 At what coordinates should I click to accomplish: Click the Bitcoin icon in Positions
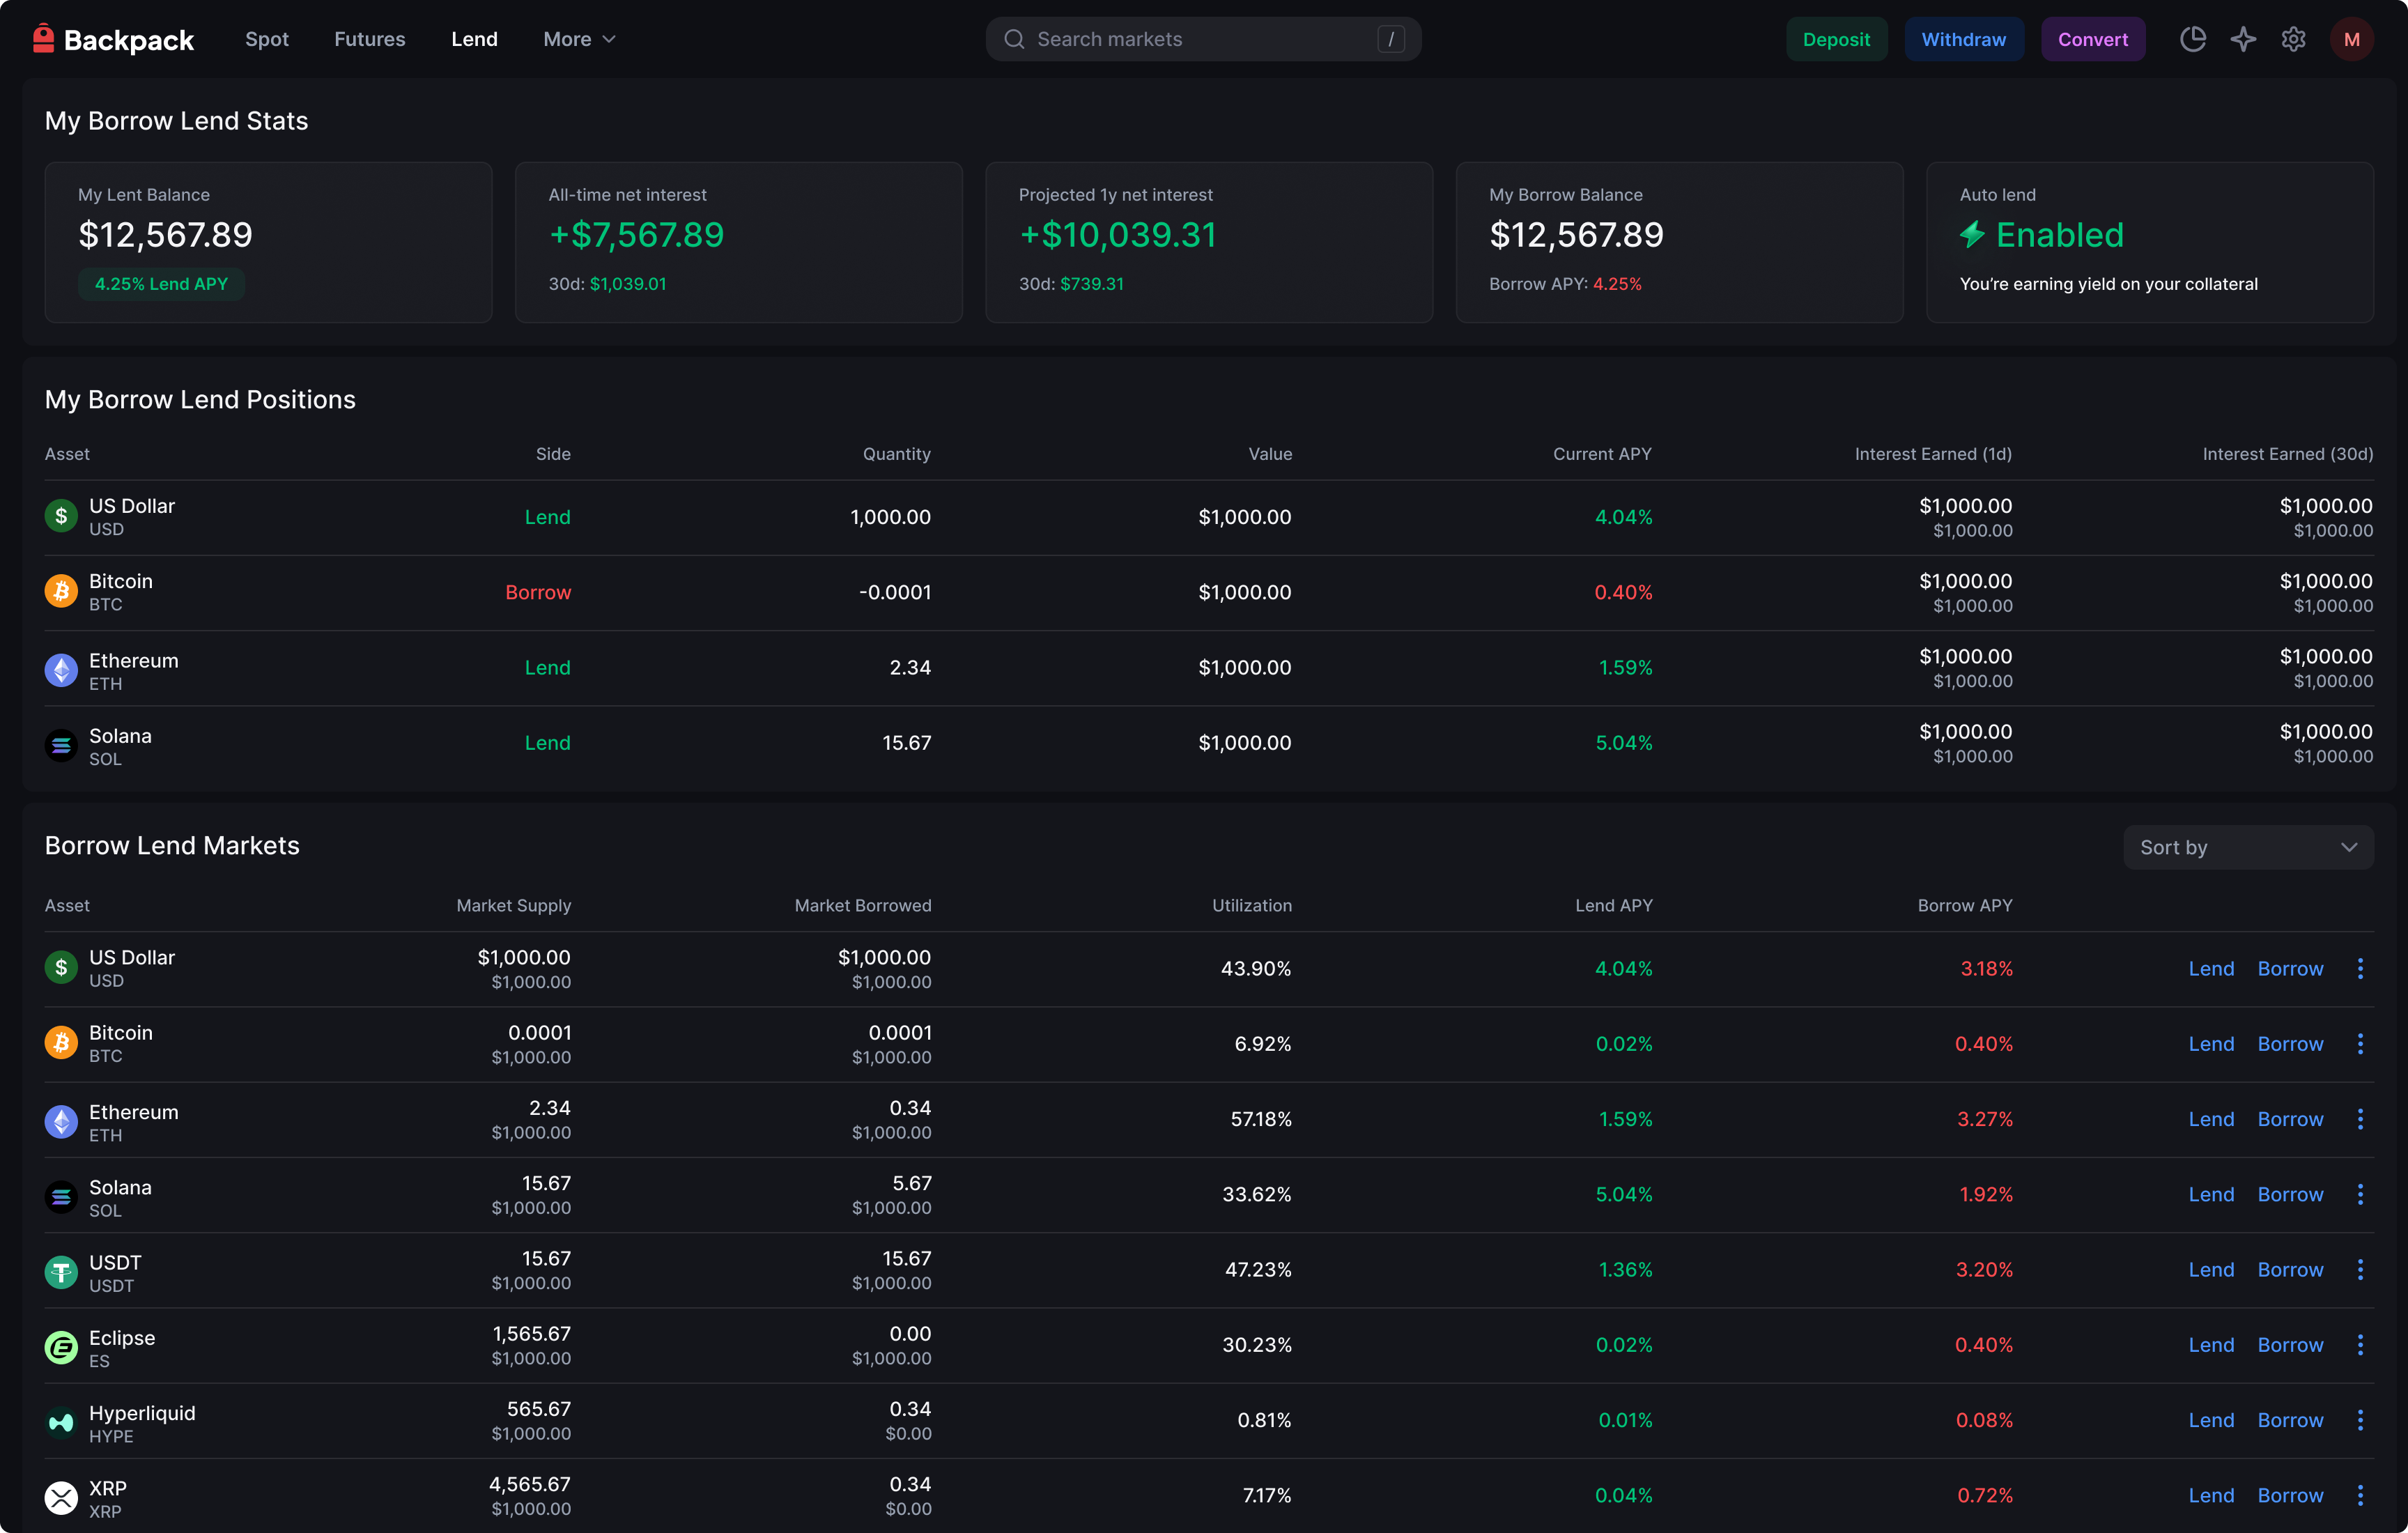(61, 591)
